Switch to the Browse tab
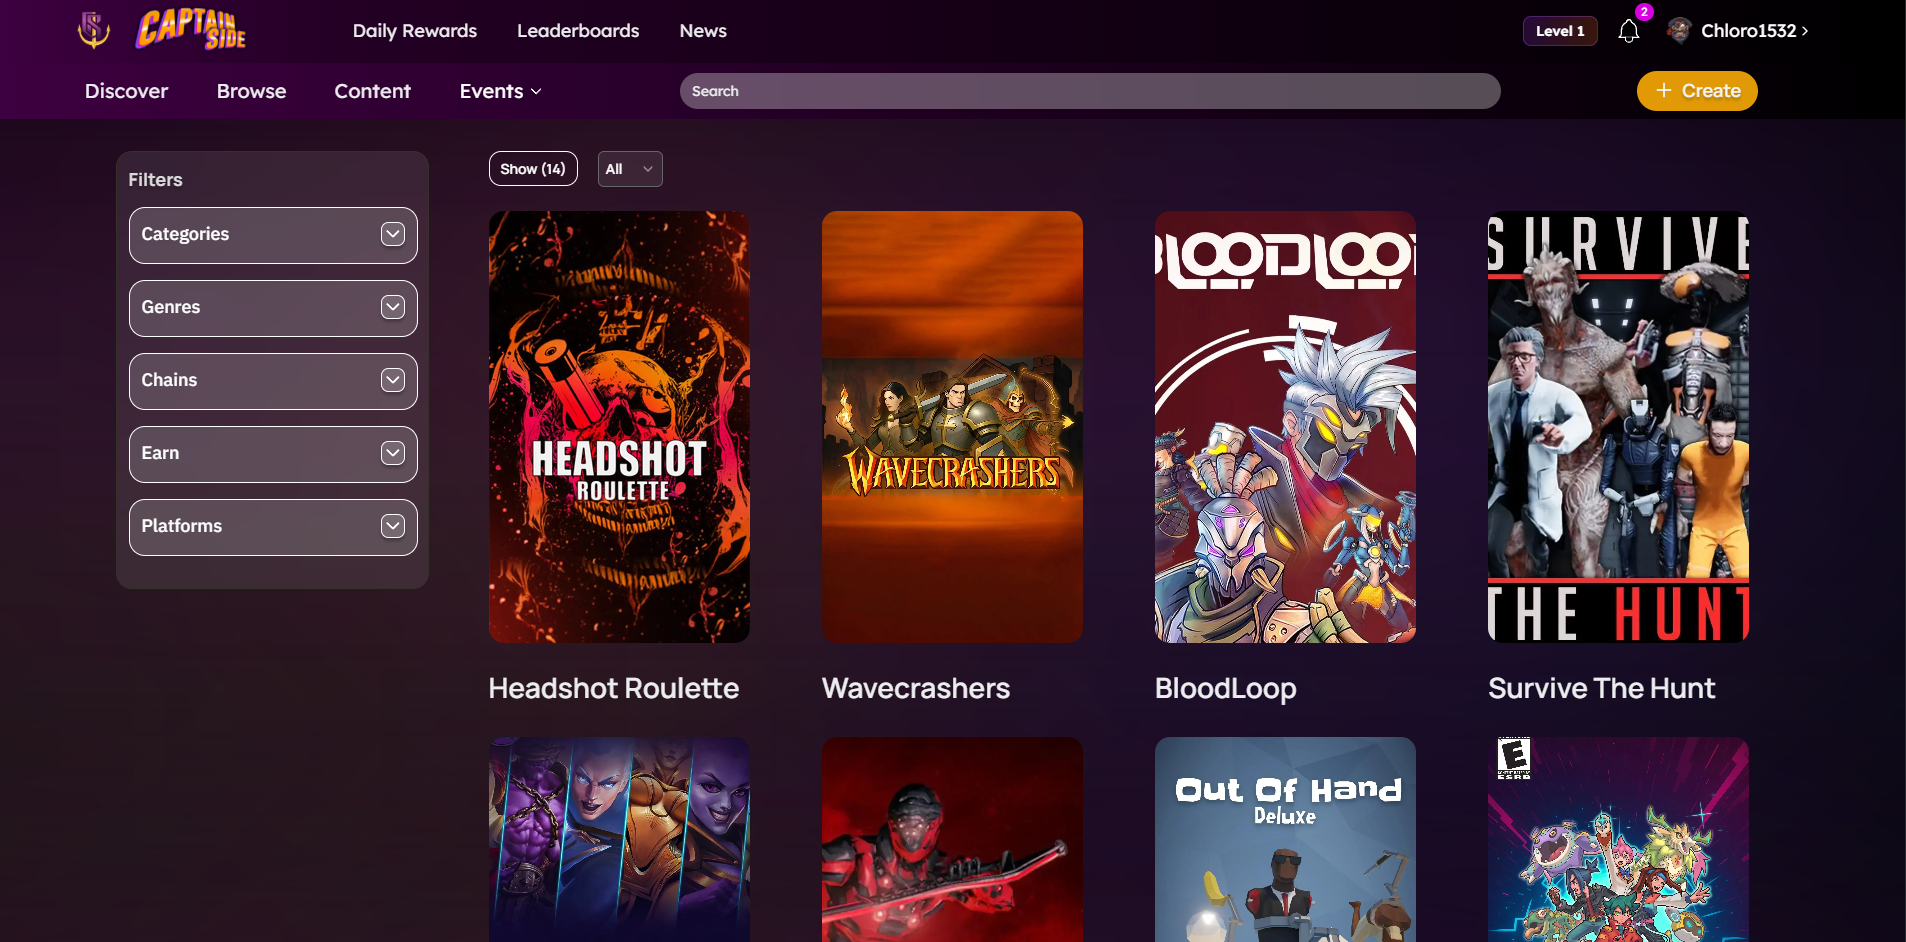 (252, 91)
